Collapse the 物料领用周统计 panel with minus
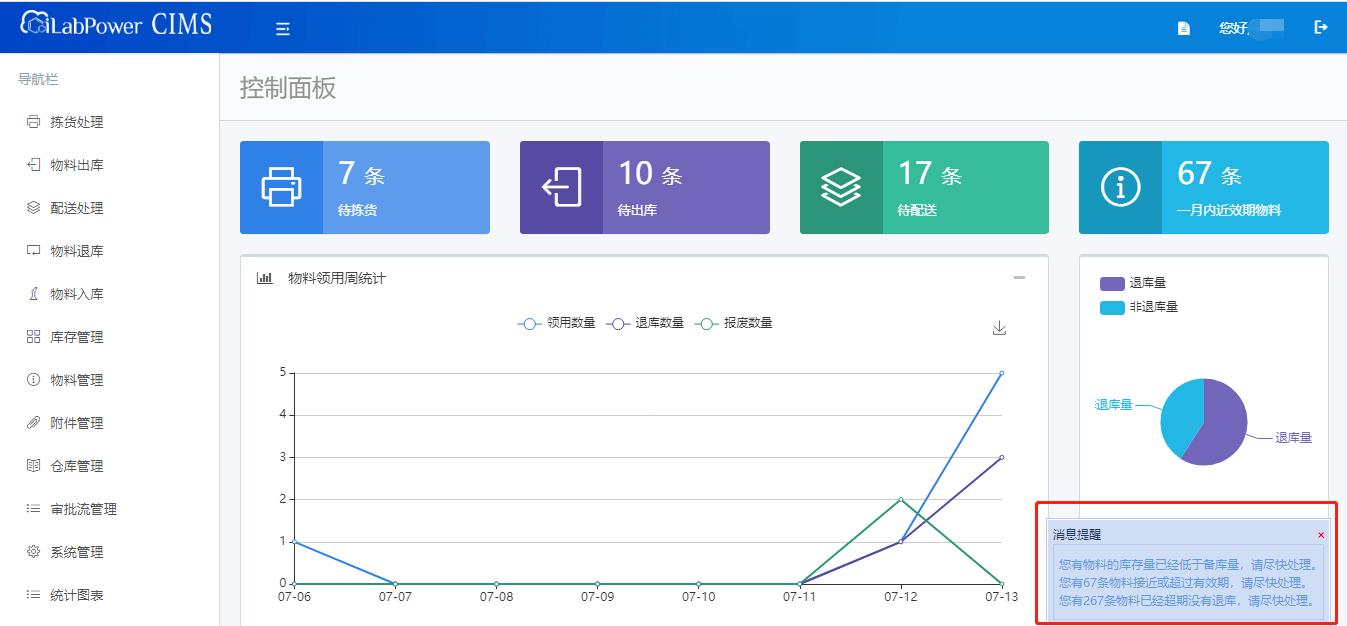This screenshot has height=626, width=1347. click(x=1019, y=278)
